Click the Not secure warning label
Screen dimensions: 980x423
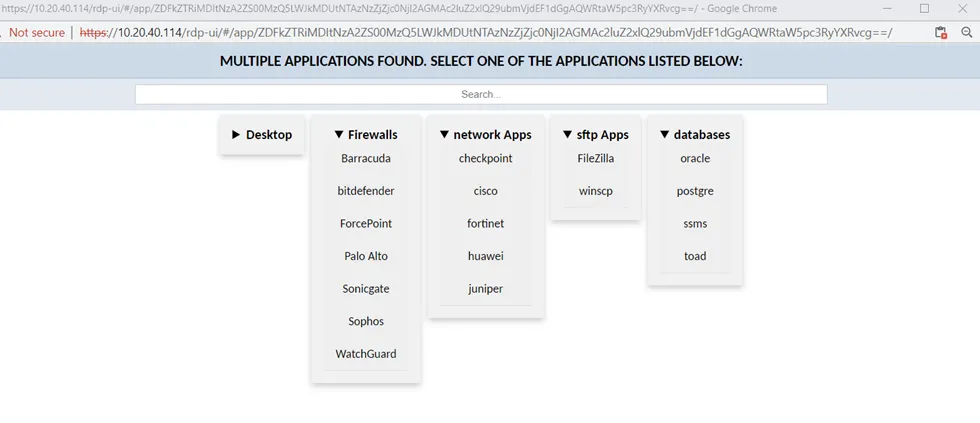coord(36,32)
